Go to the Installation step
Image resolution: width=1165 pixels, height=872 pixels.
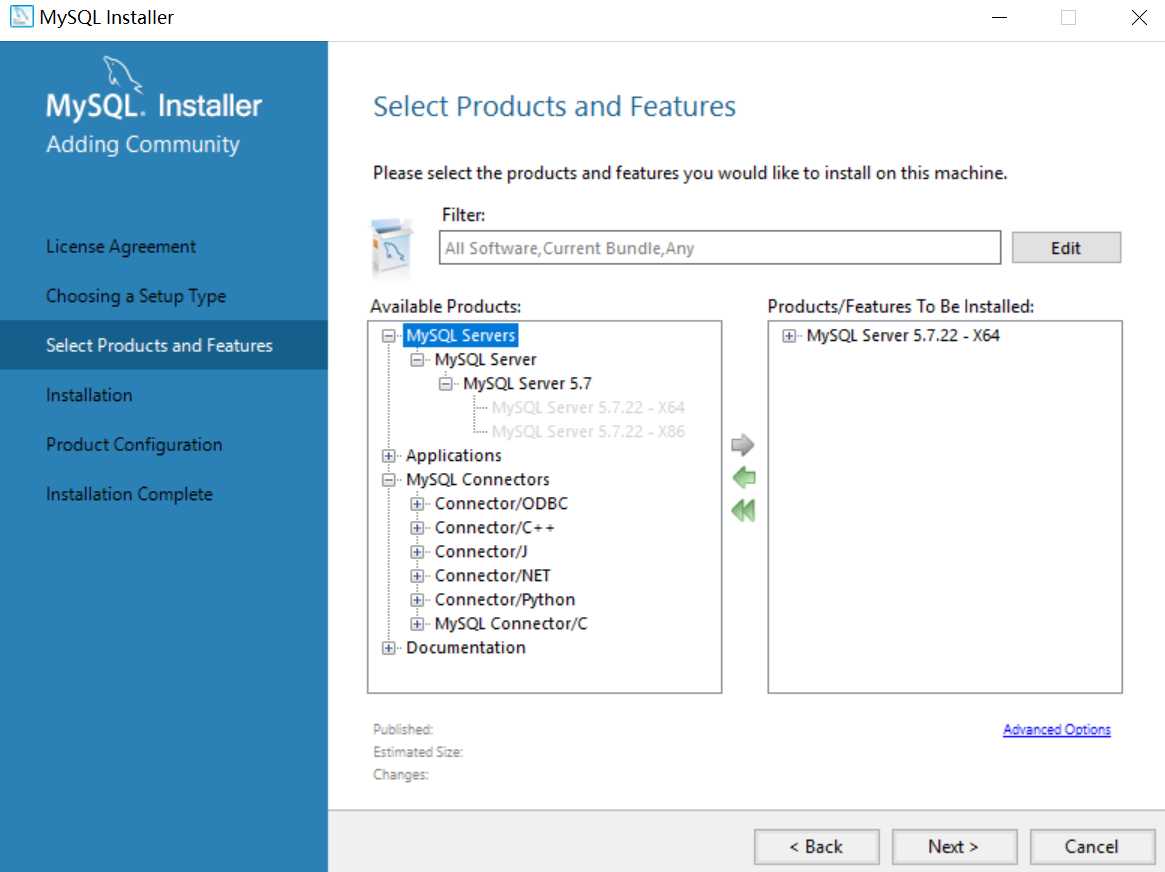pyautogui.click(x=89, y=395)
